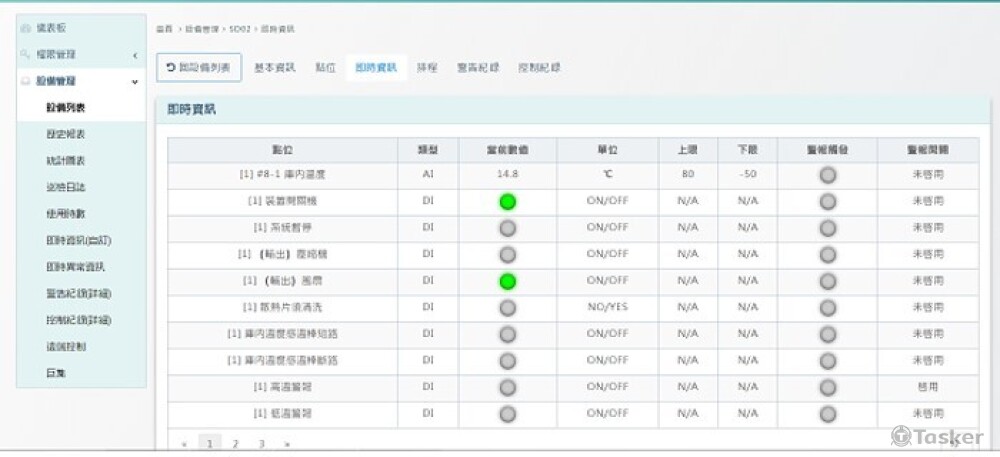Viewport: 1000px width, 457px height.
Task: Click the next page » arrow
Action: [x=287, y=444]
